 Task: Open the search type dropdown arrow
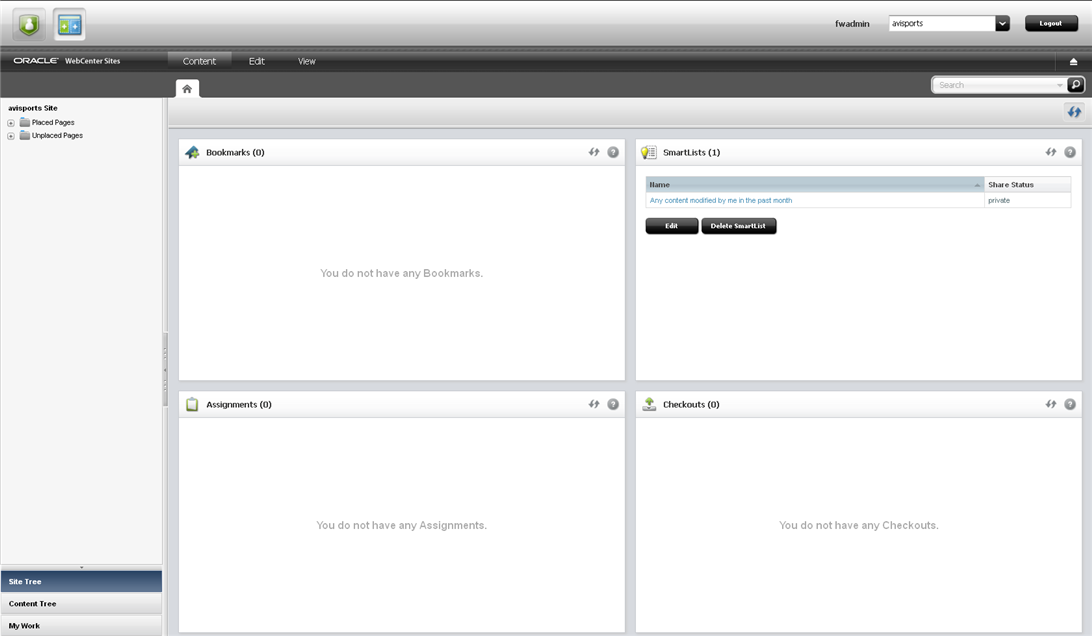click(x=1059, y=85)
